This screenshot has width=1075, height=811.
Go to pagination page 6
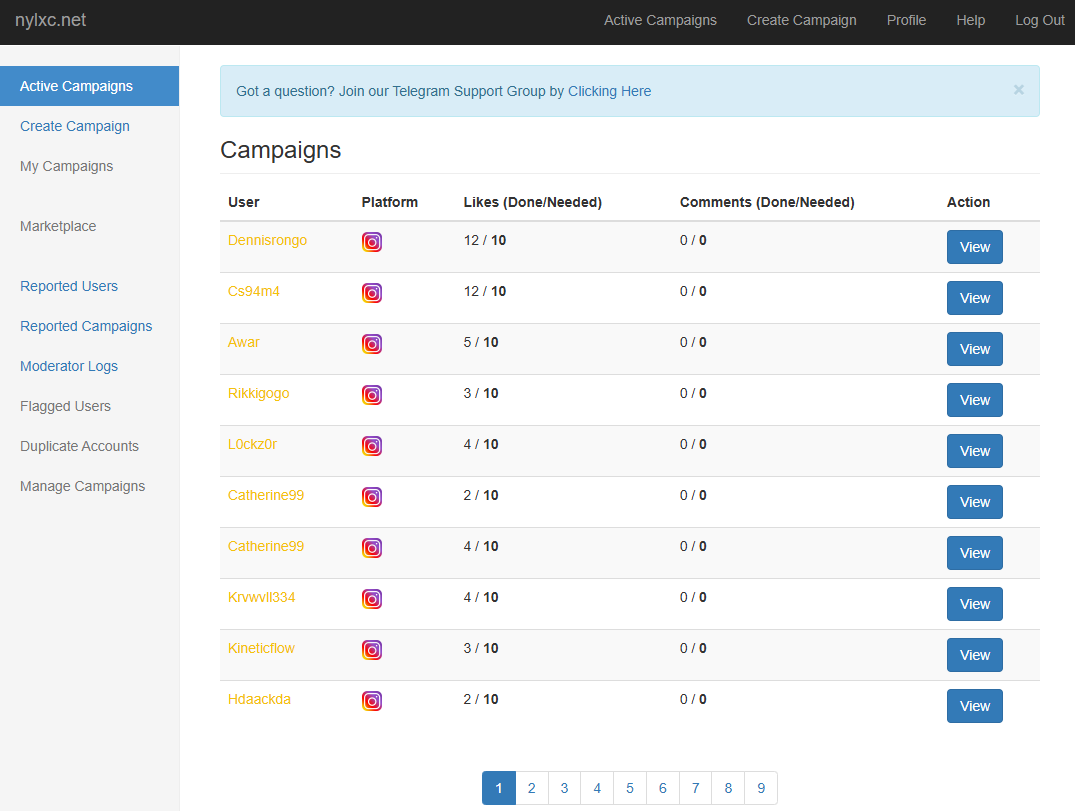[x=662, y=788]
